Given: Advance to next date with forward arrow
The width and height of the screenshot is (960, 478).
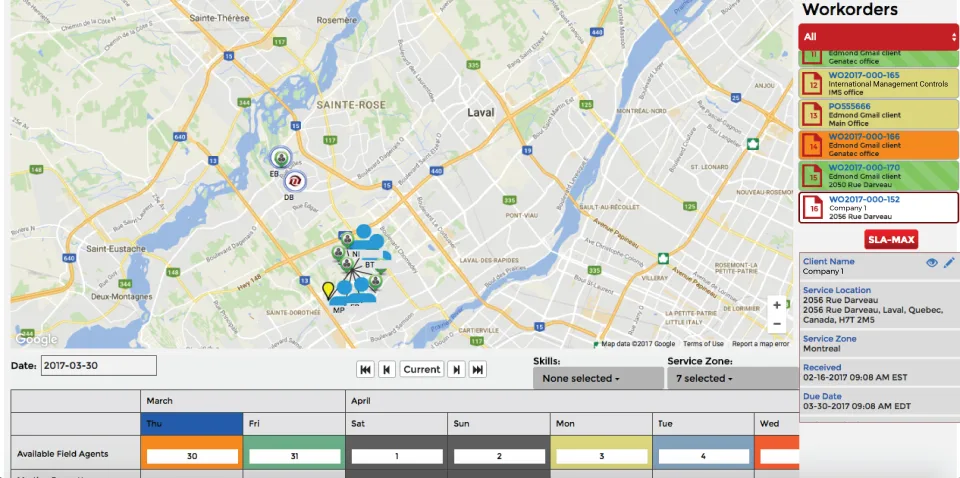Looking at the screenshot, I should pos(456,370).
